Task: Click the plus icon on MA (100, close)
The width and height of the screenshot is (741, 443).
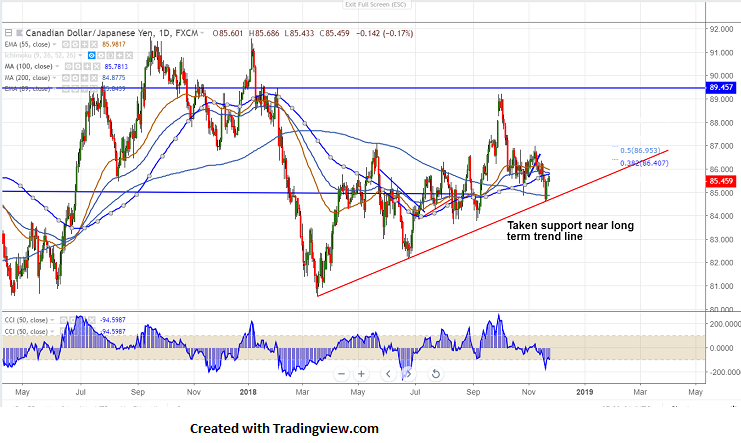Action: 87,66
